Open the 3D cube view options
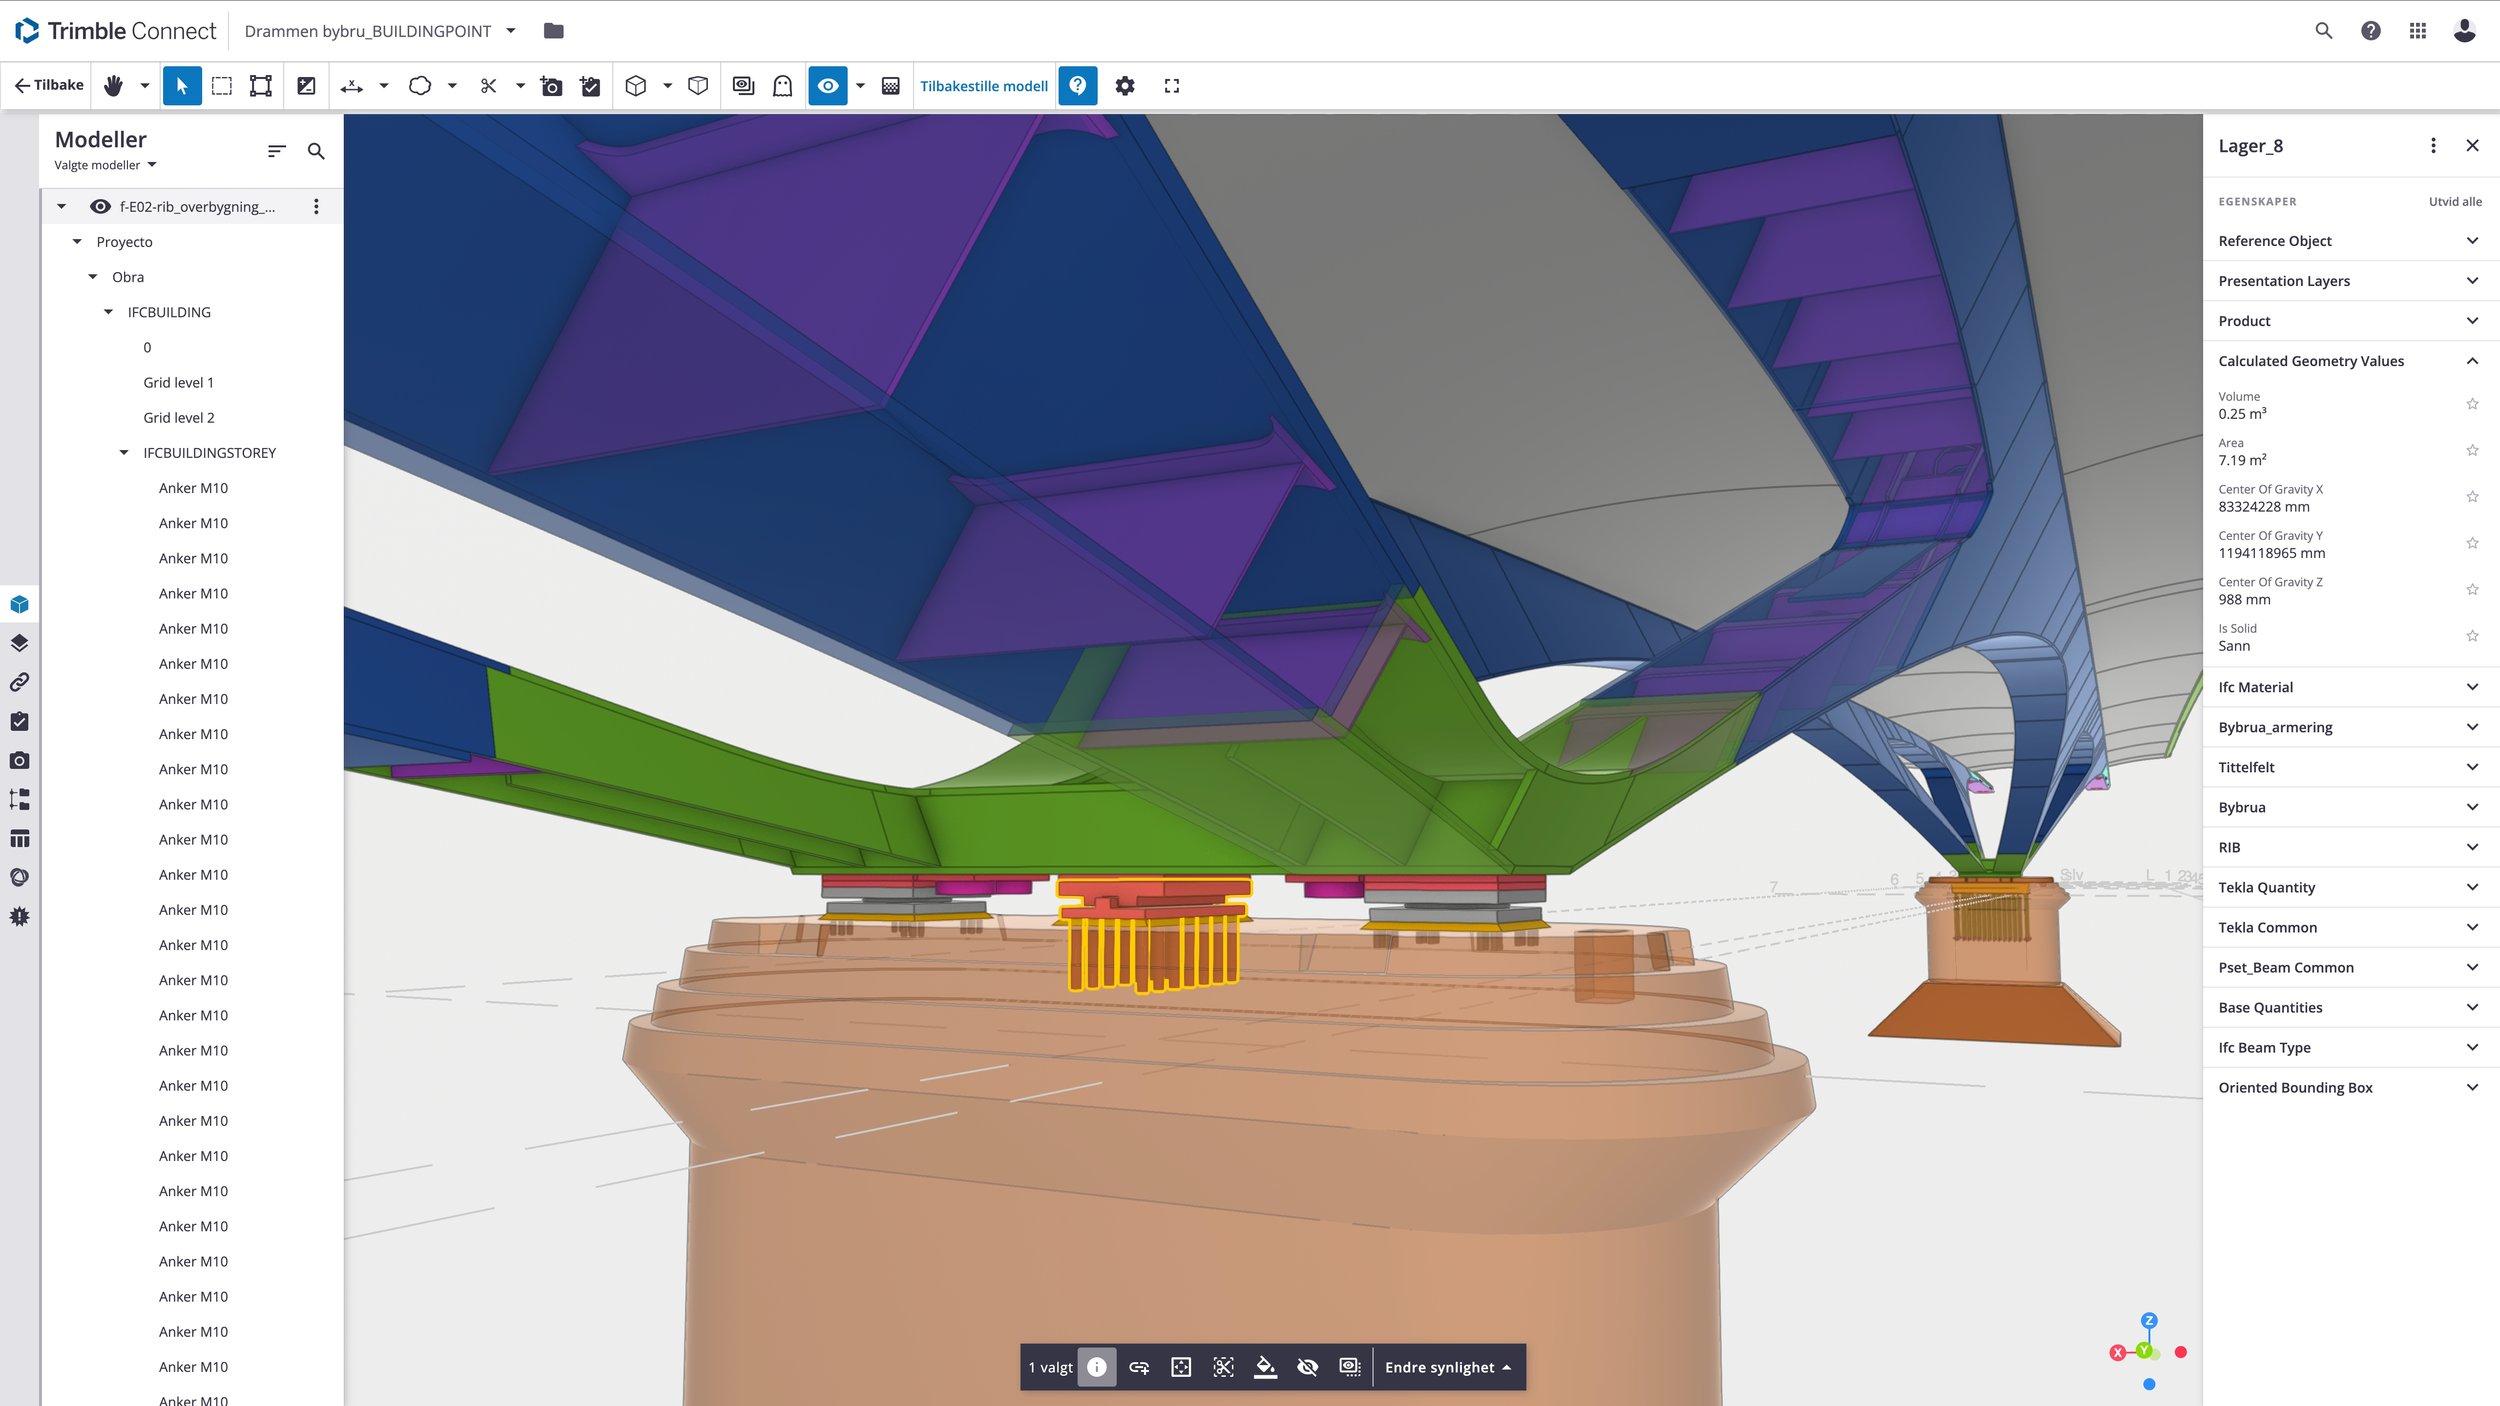This screenshot has height=1406, width=2500. click(636, 86)
